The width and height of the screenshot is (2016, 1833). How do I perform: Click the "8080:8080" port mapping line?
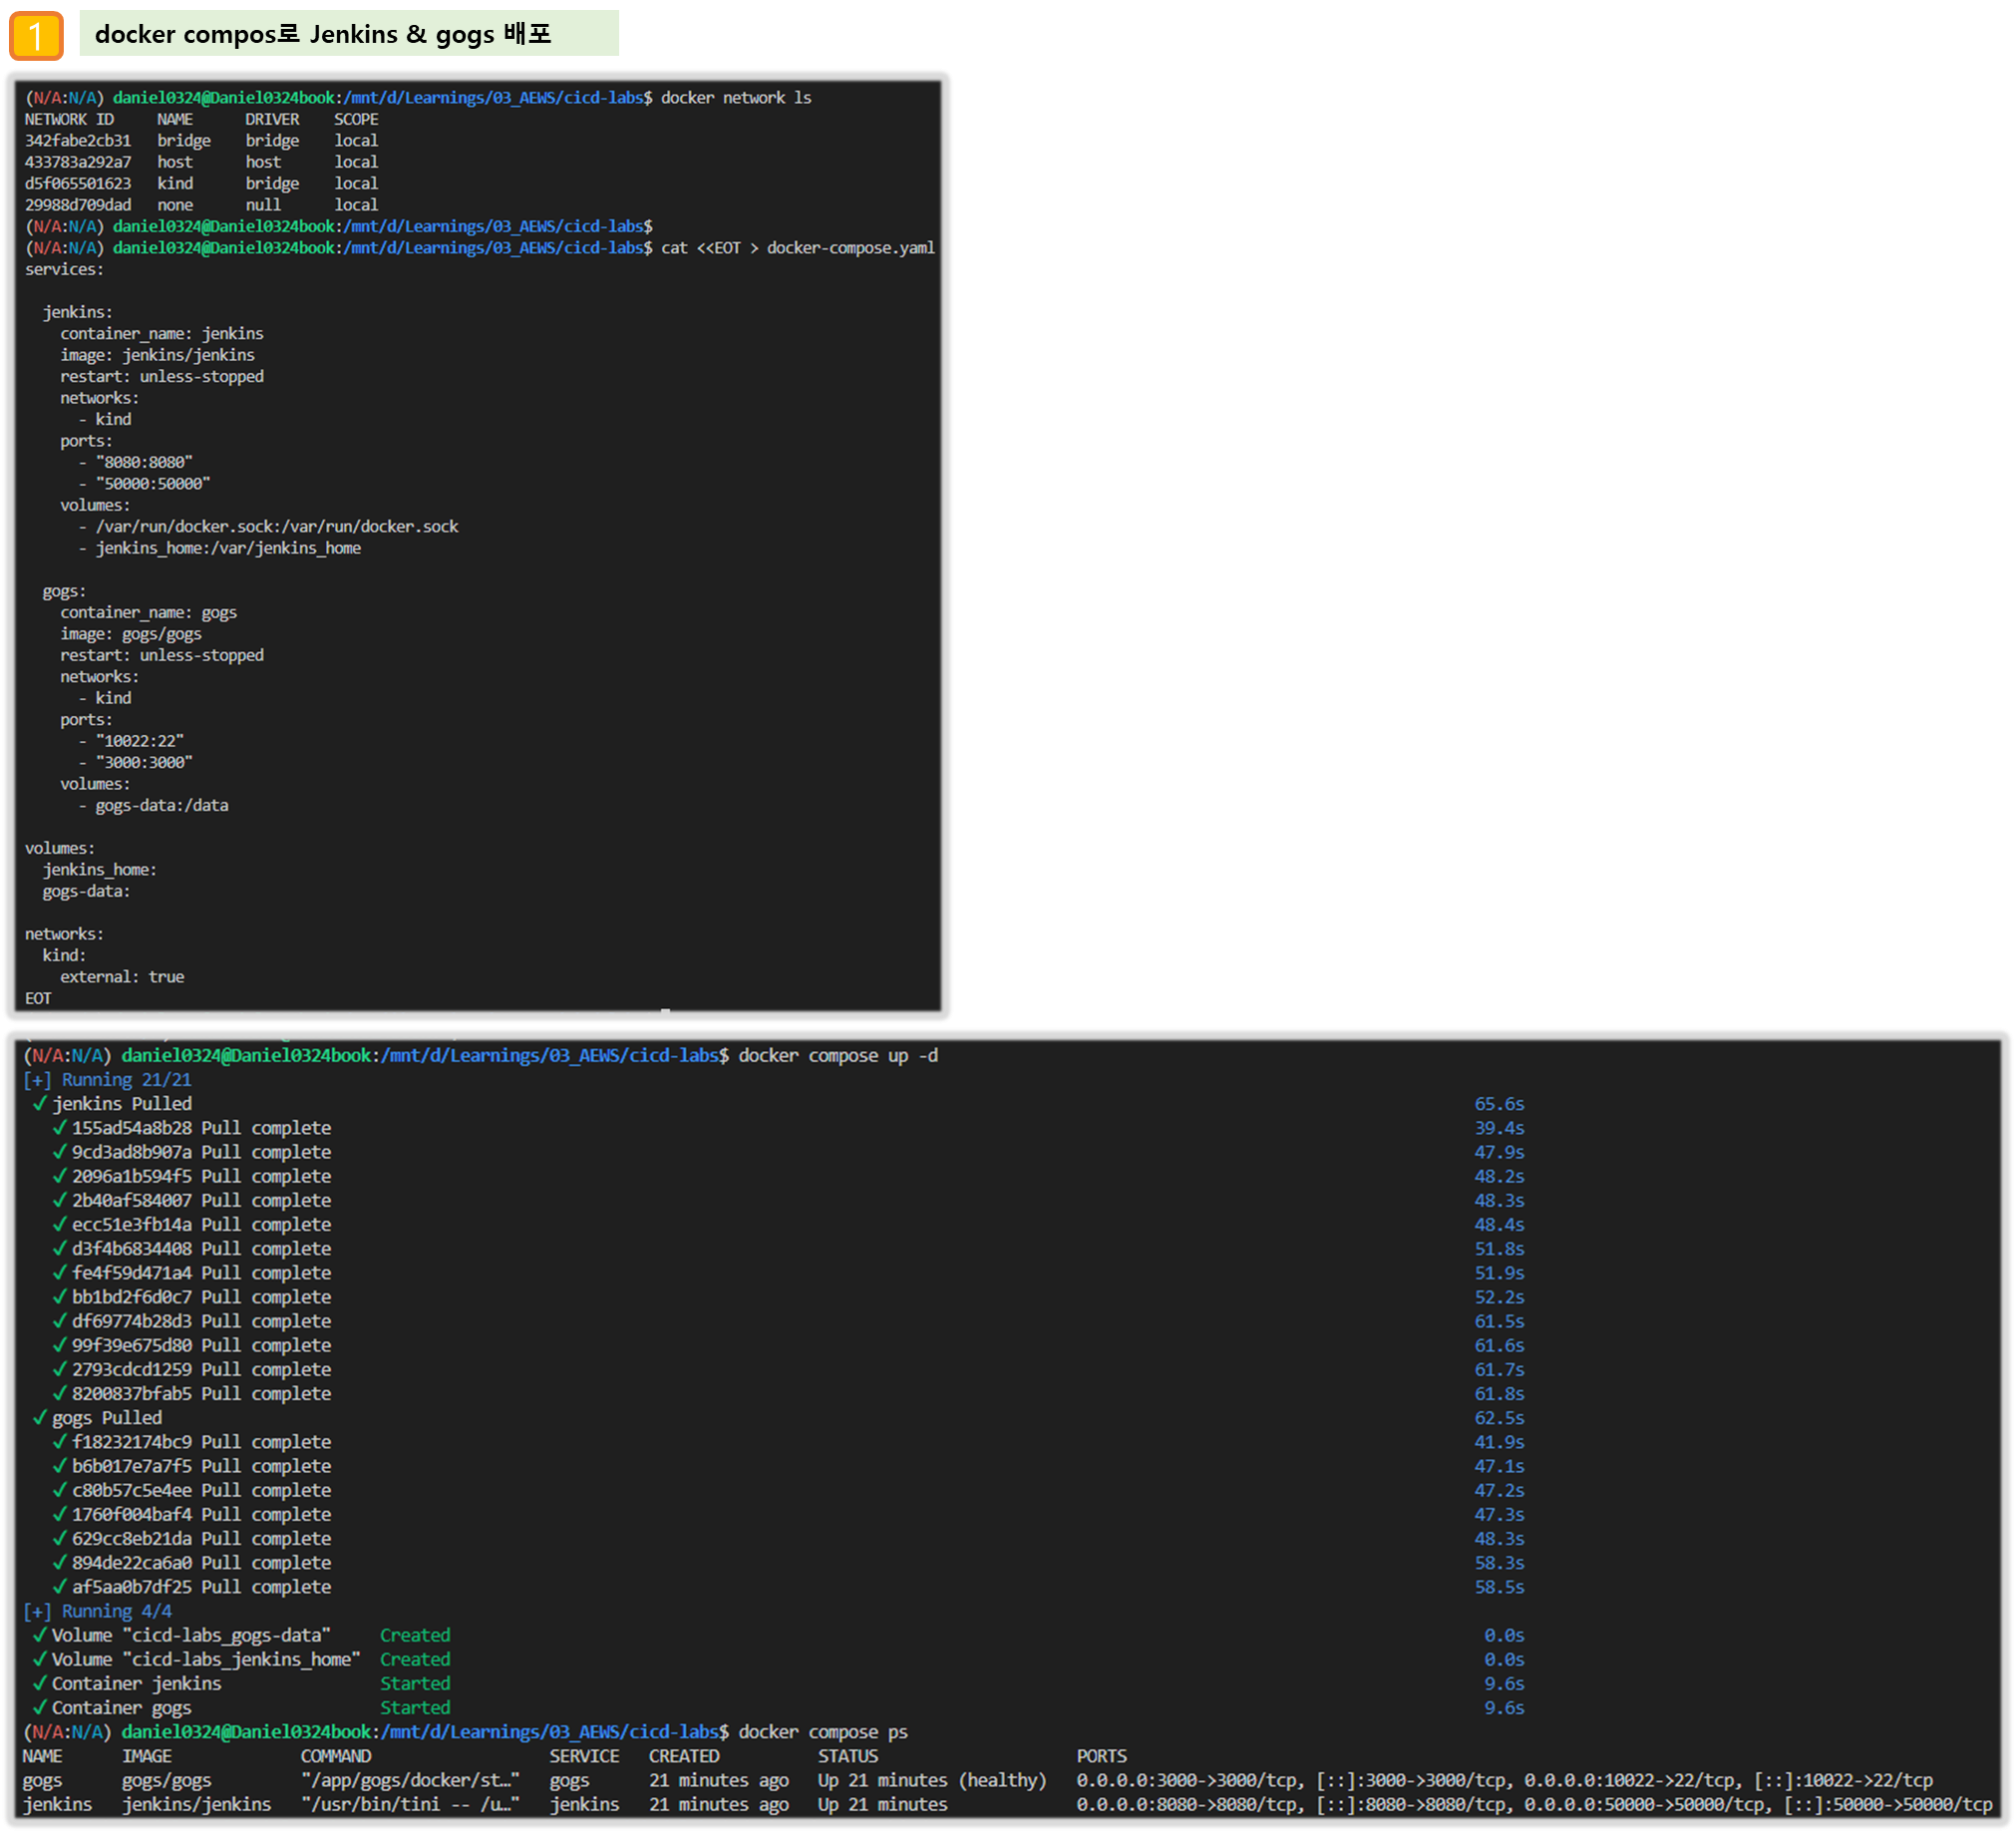click(x=144, y=462)
